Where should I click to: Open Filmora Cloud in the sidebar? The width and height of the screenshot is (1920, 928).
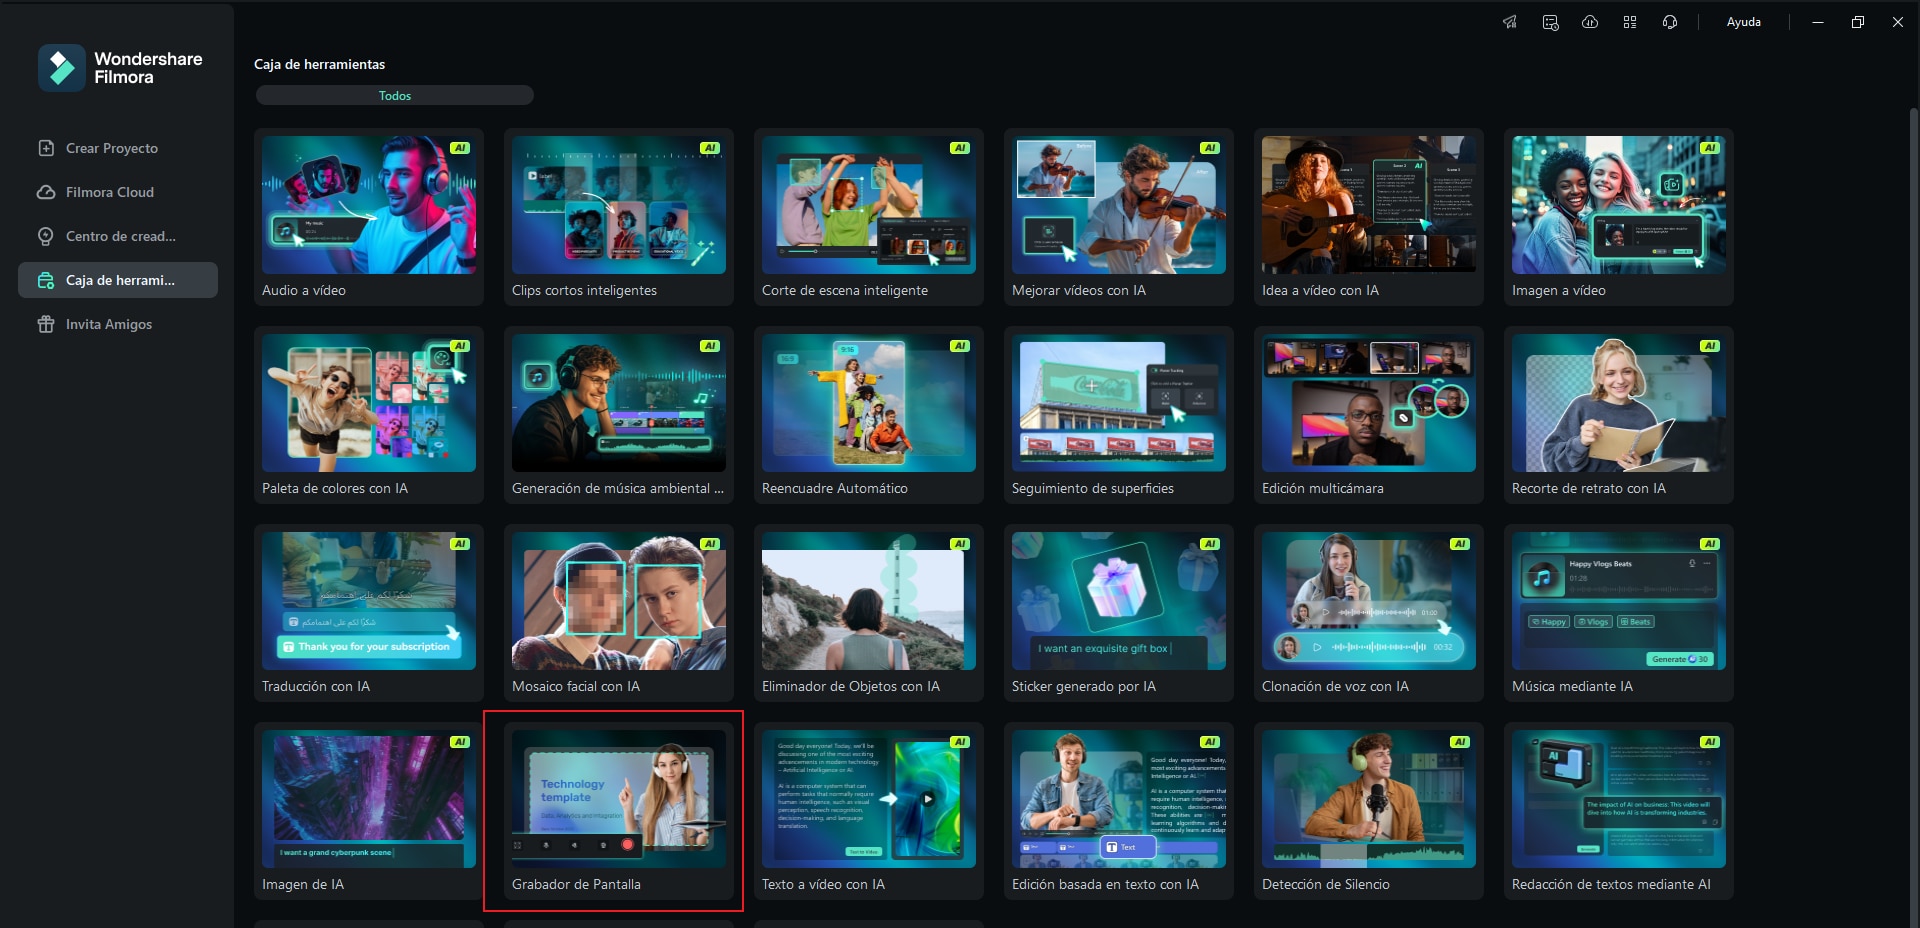click(x=110, y=192)
